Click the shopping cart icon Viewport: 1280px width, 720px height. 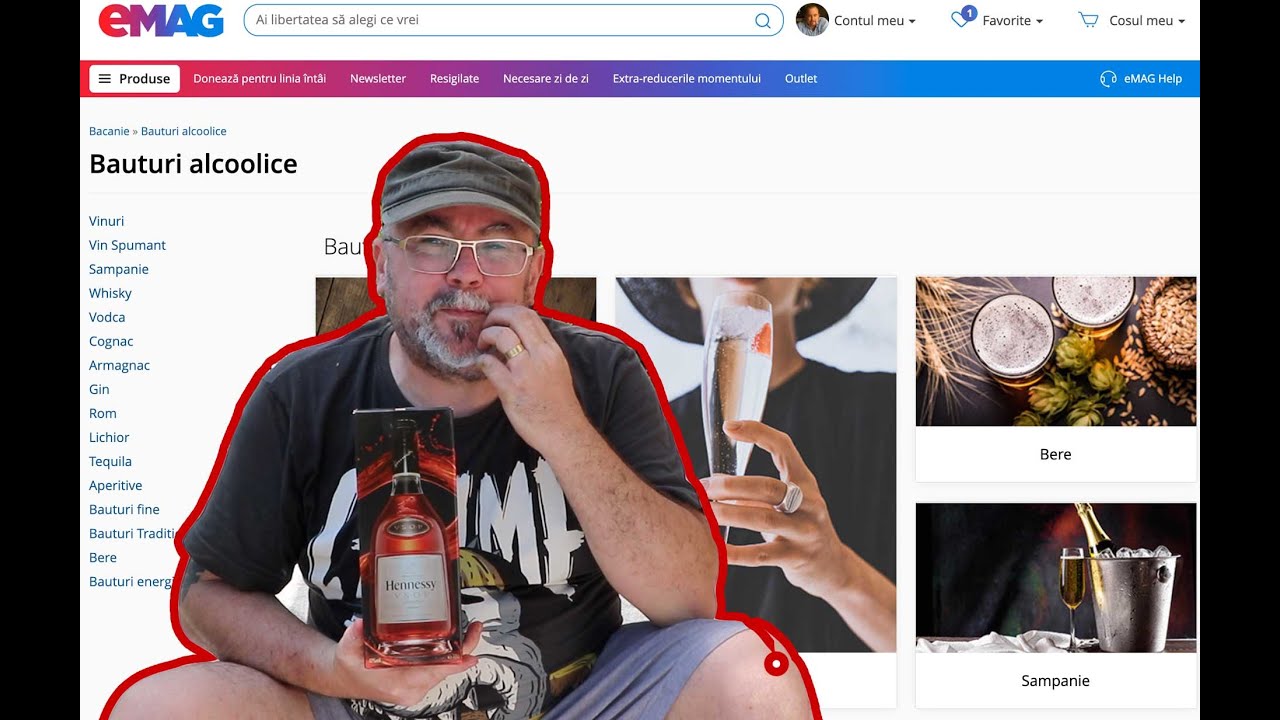click(1088, 20)
